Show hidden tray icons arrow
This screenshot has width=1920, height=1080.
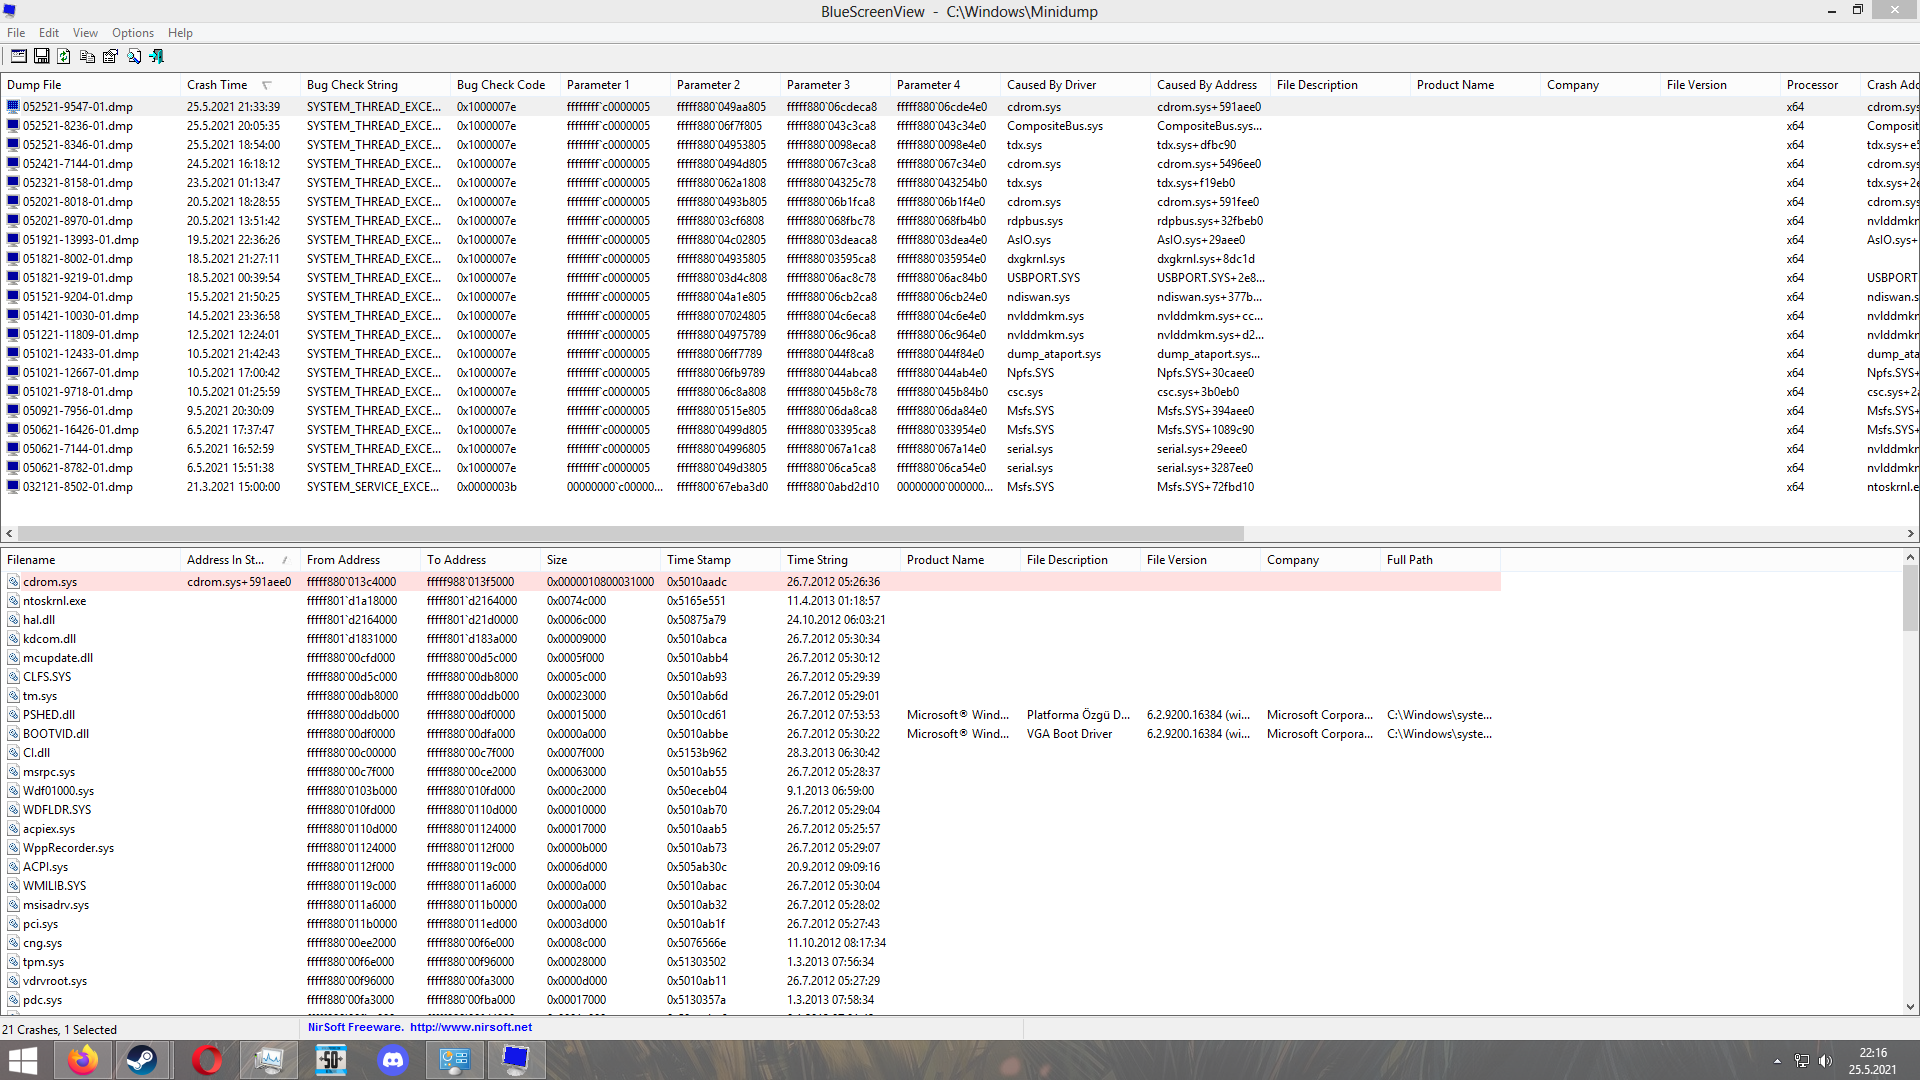point(1777,1061)
